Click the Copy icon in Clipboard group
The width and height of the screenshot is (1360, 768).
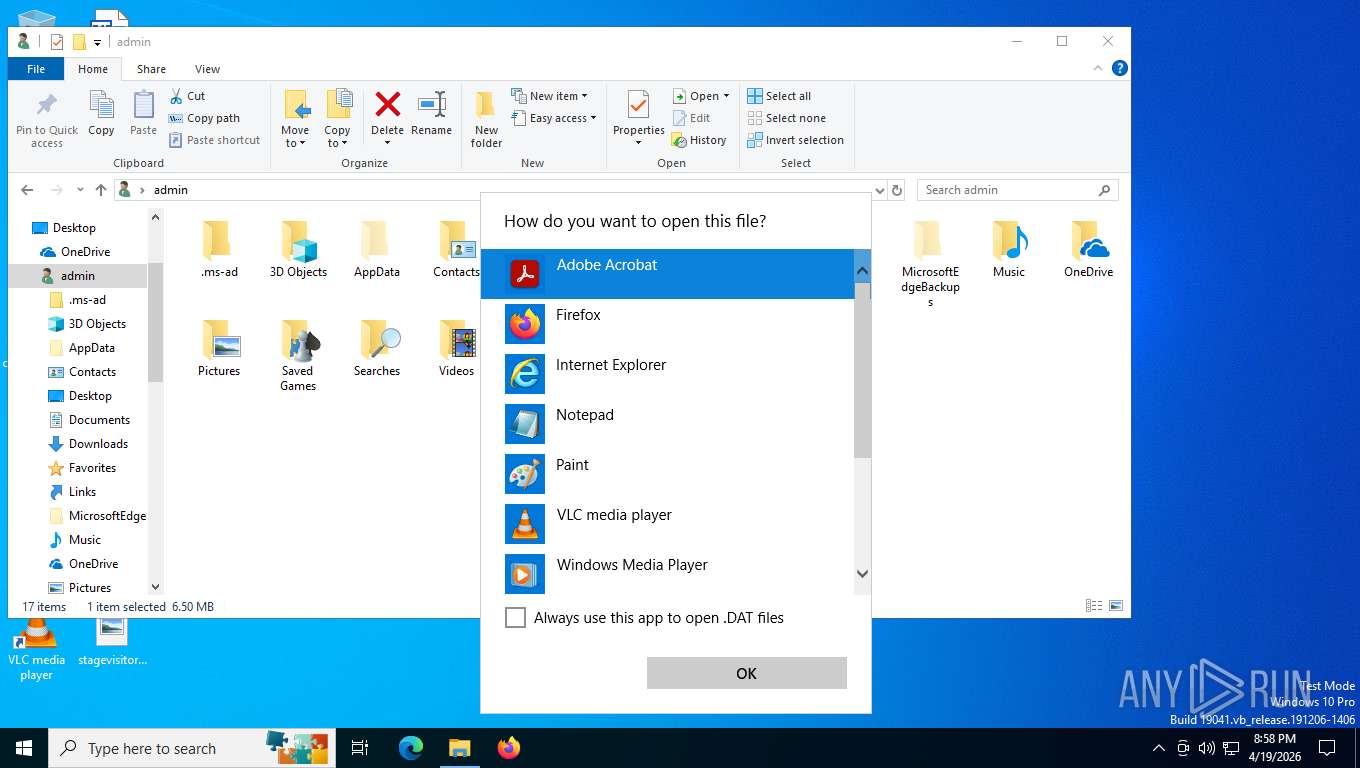pos(101,104)
